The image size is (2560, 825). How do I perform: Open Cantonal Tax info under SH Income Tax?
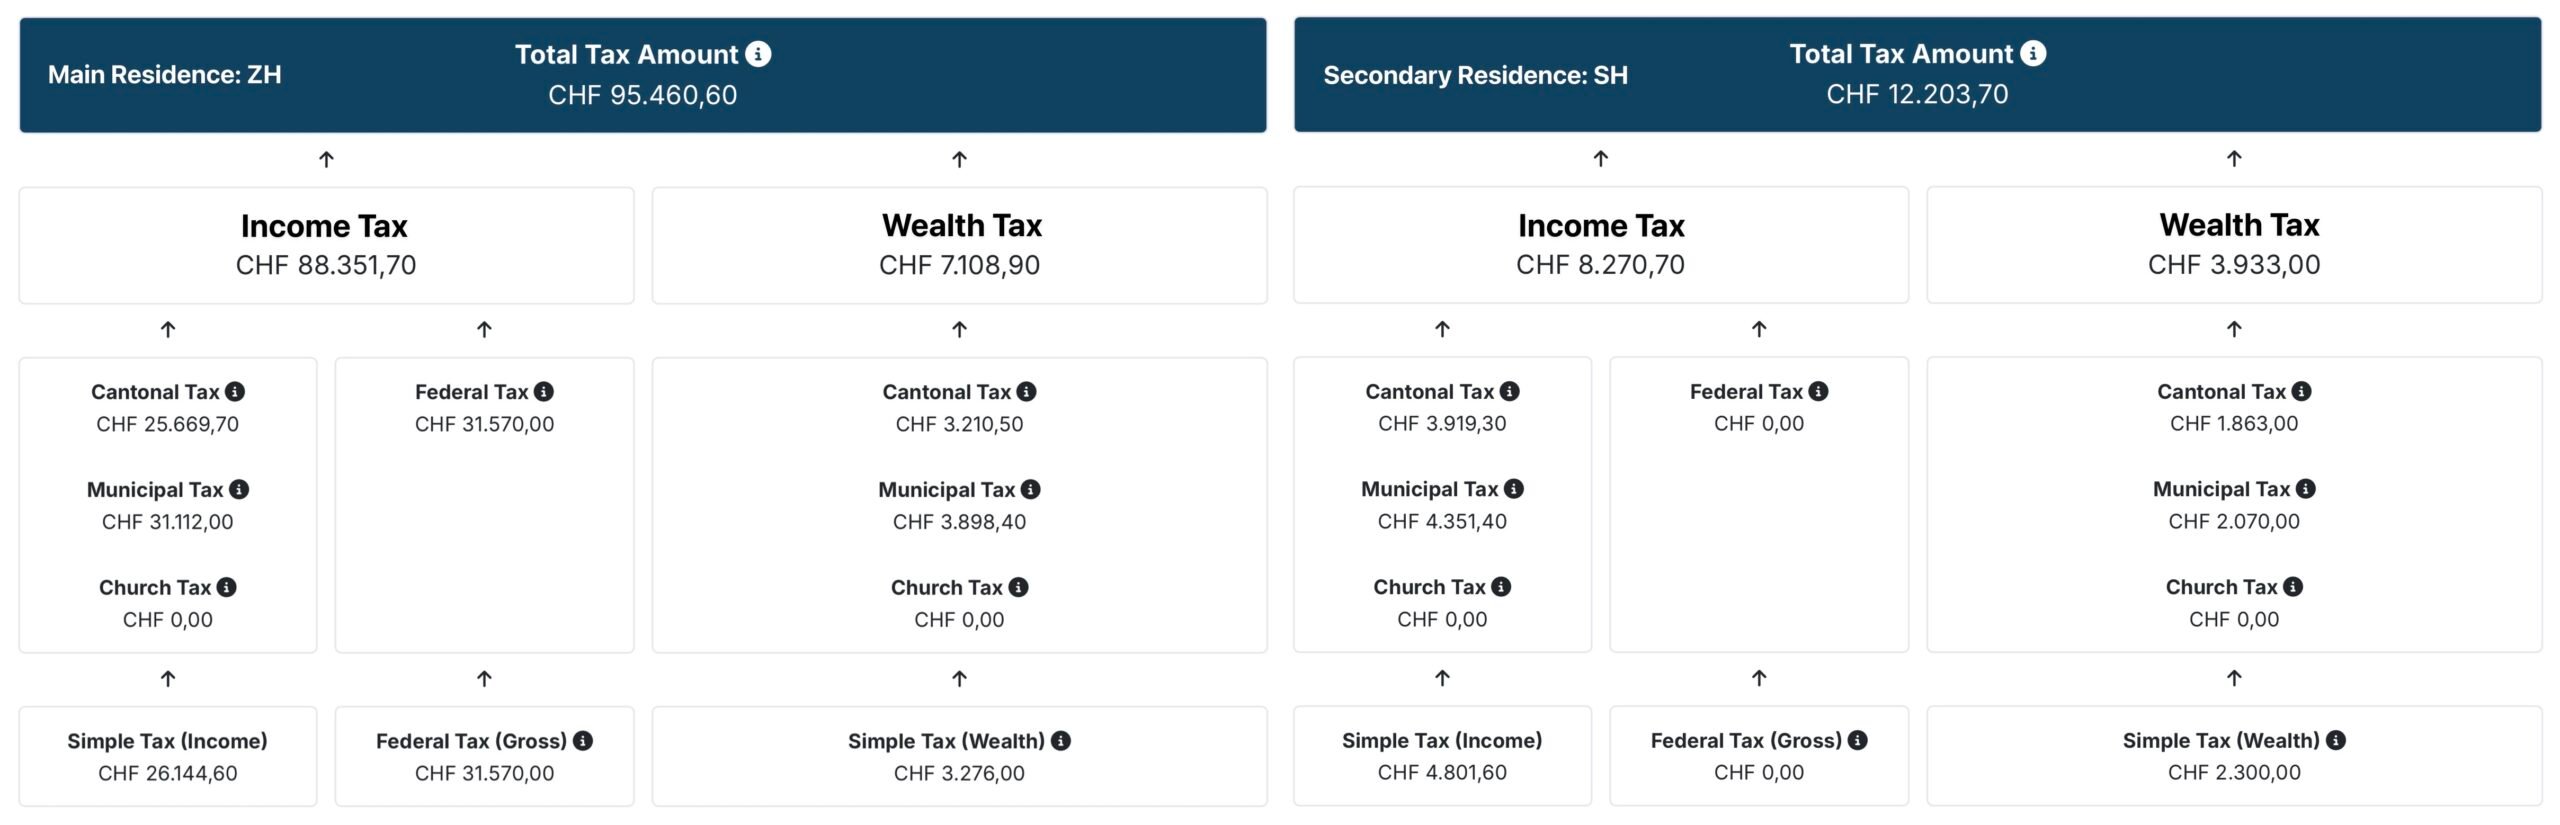coord(1510,391)
